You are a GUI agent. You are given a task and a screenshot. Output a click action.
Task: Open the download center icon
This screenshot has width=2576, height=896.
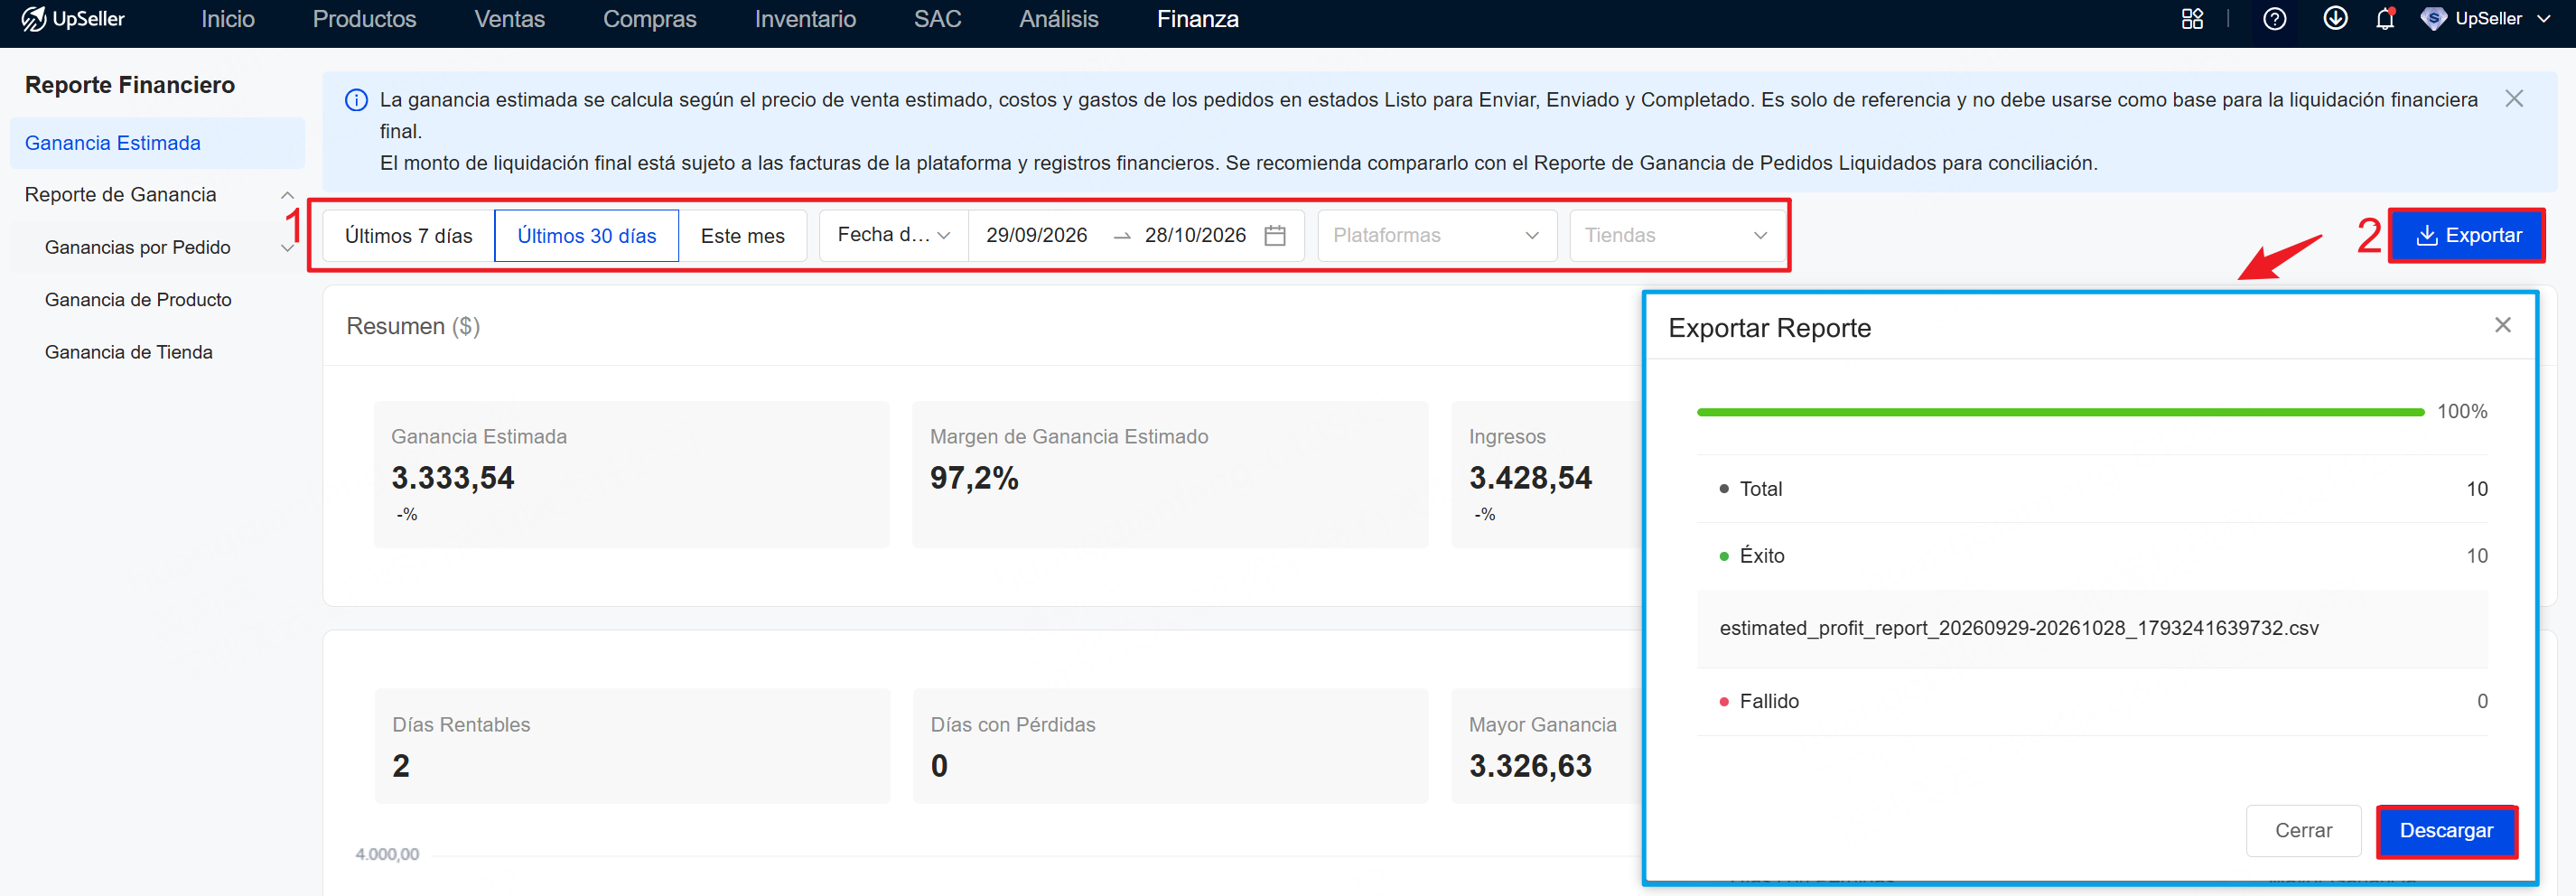(x=2335, y=19)
